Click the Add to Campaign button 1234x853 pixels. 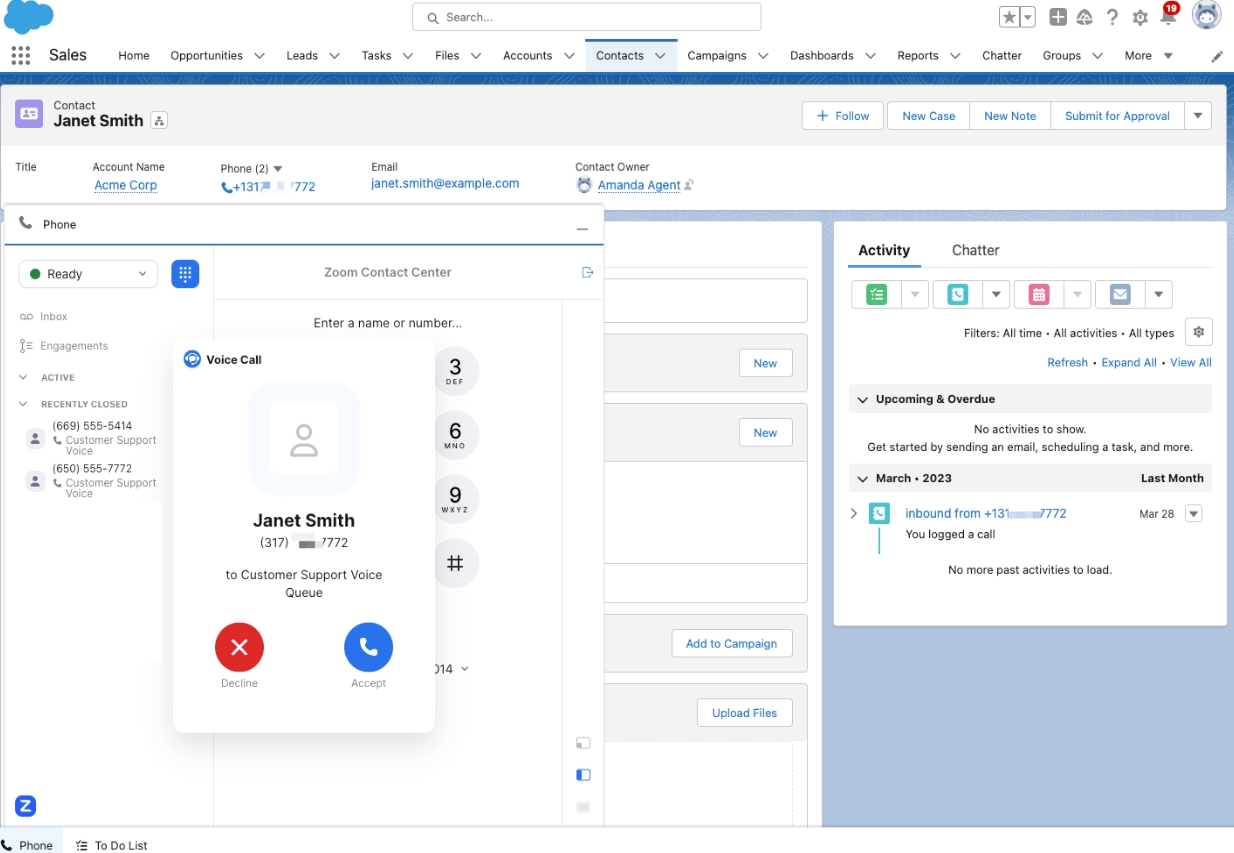point(731,644)
